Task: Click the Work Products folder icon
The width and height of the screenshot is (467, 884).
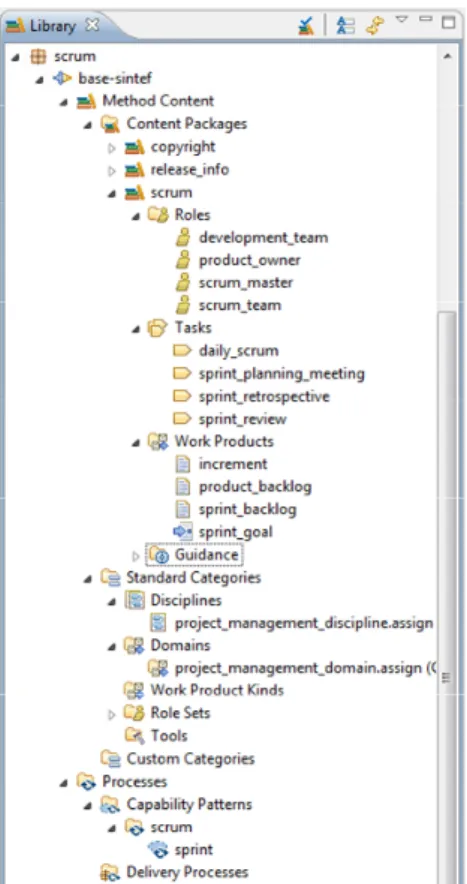Action: [x=158, y=441]
